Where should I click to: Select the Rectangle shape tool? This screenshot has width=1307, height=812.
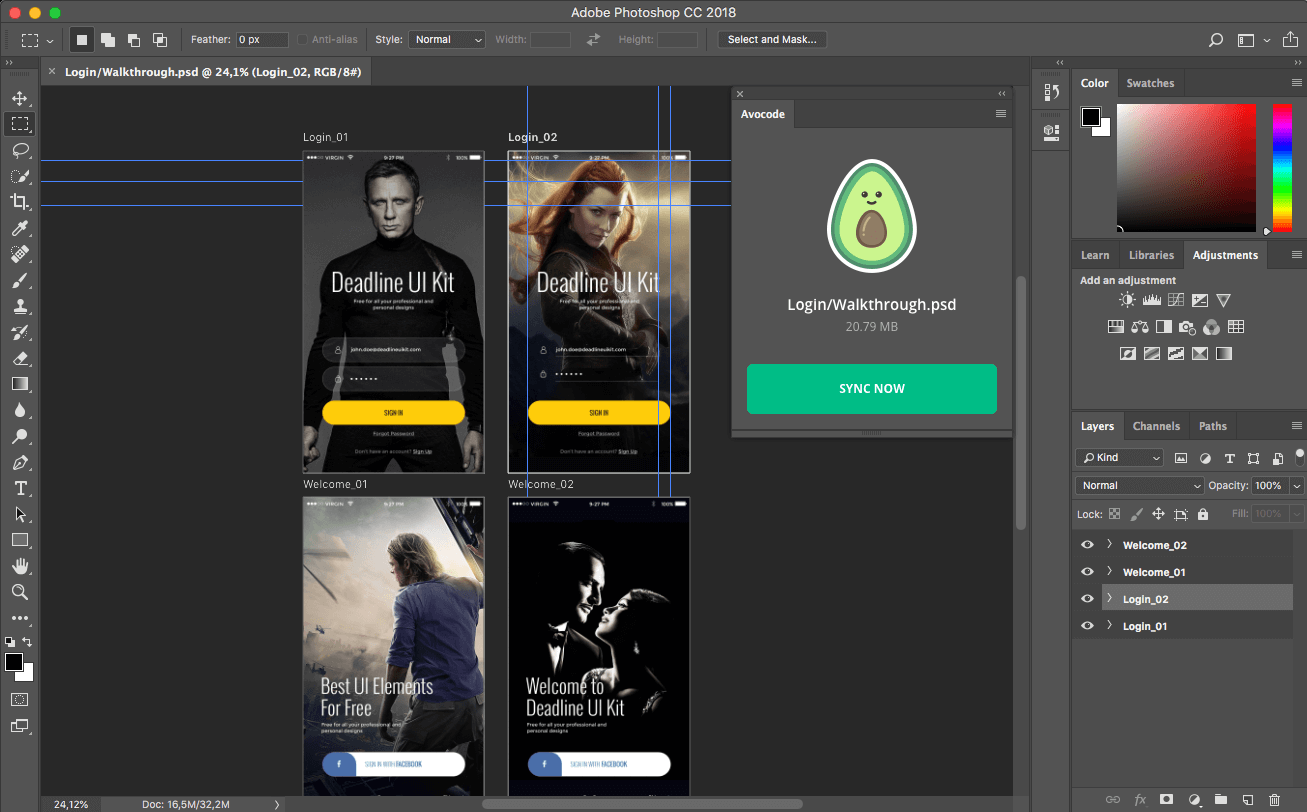pyautogui.click(x=19, y=540)
